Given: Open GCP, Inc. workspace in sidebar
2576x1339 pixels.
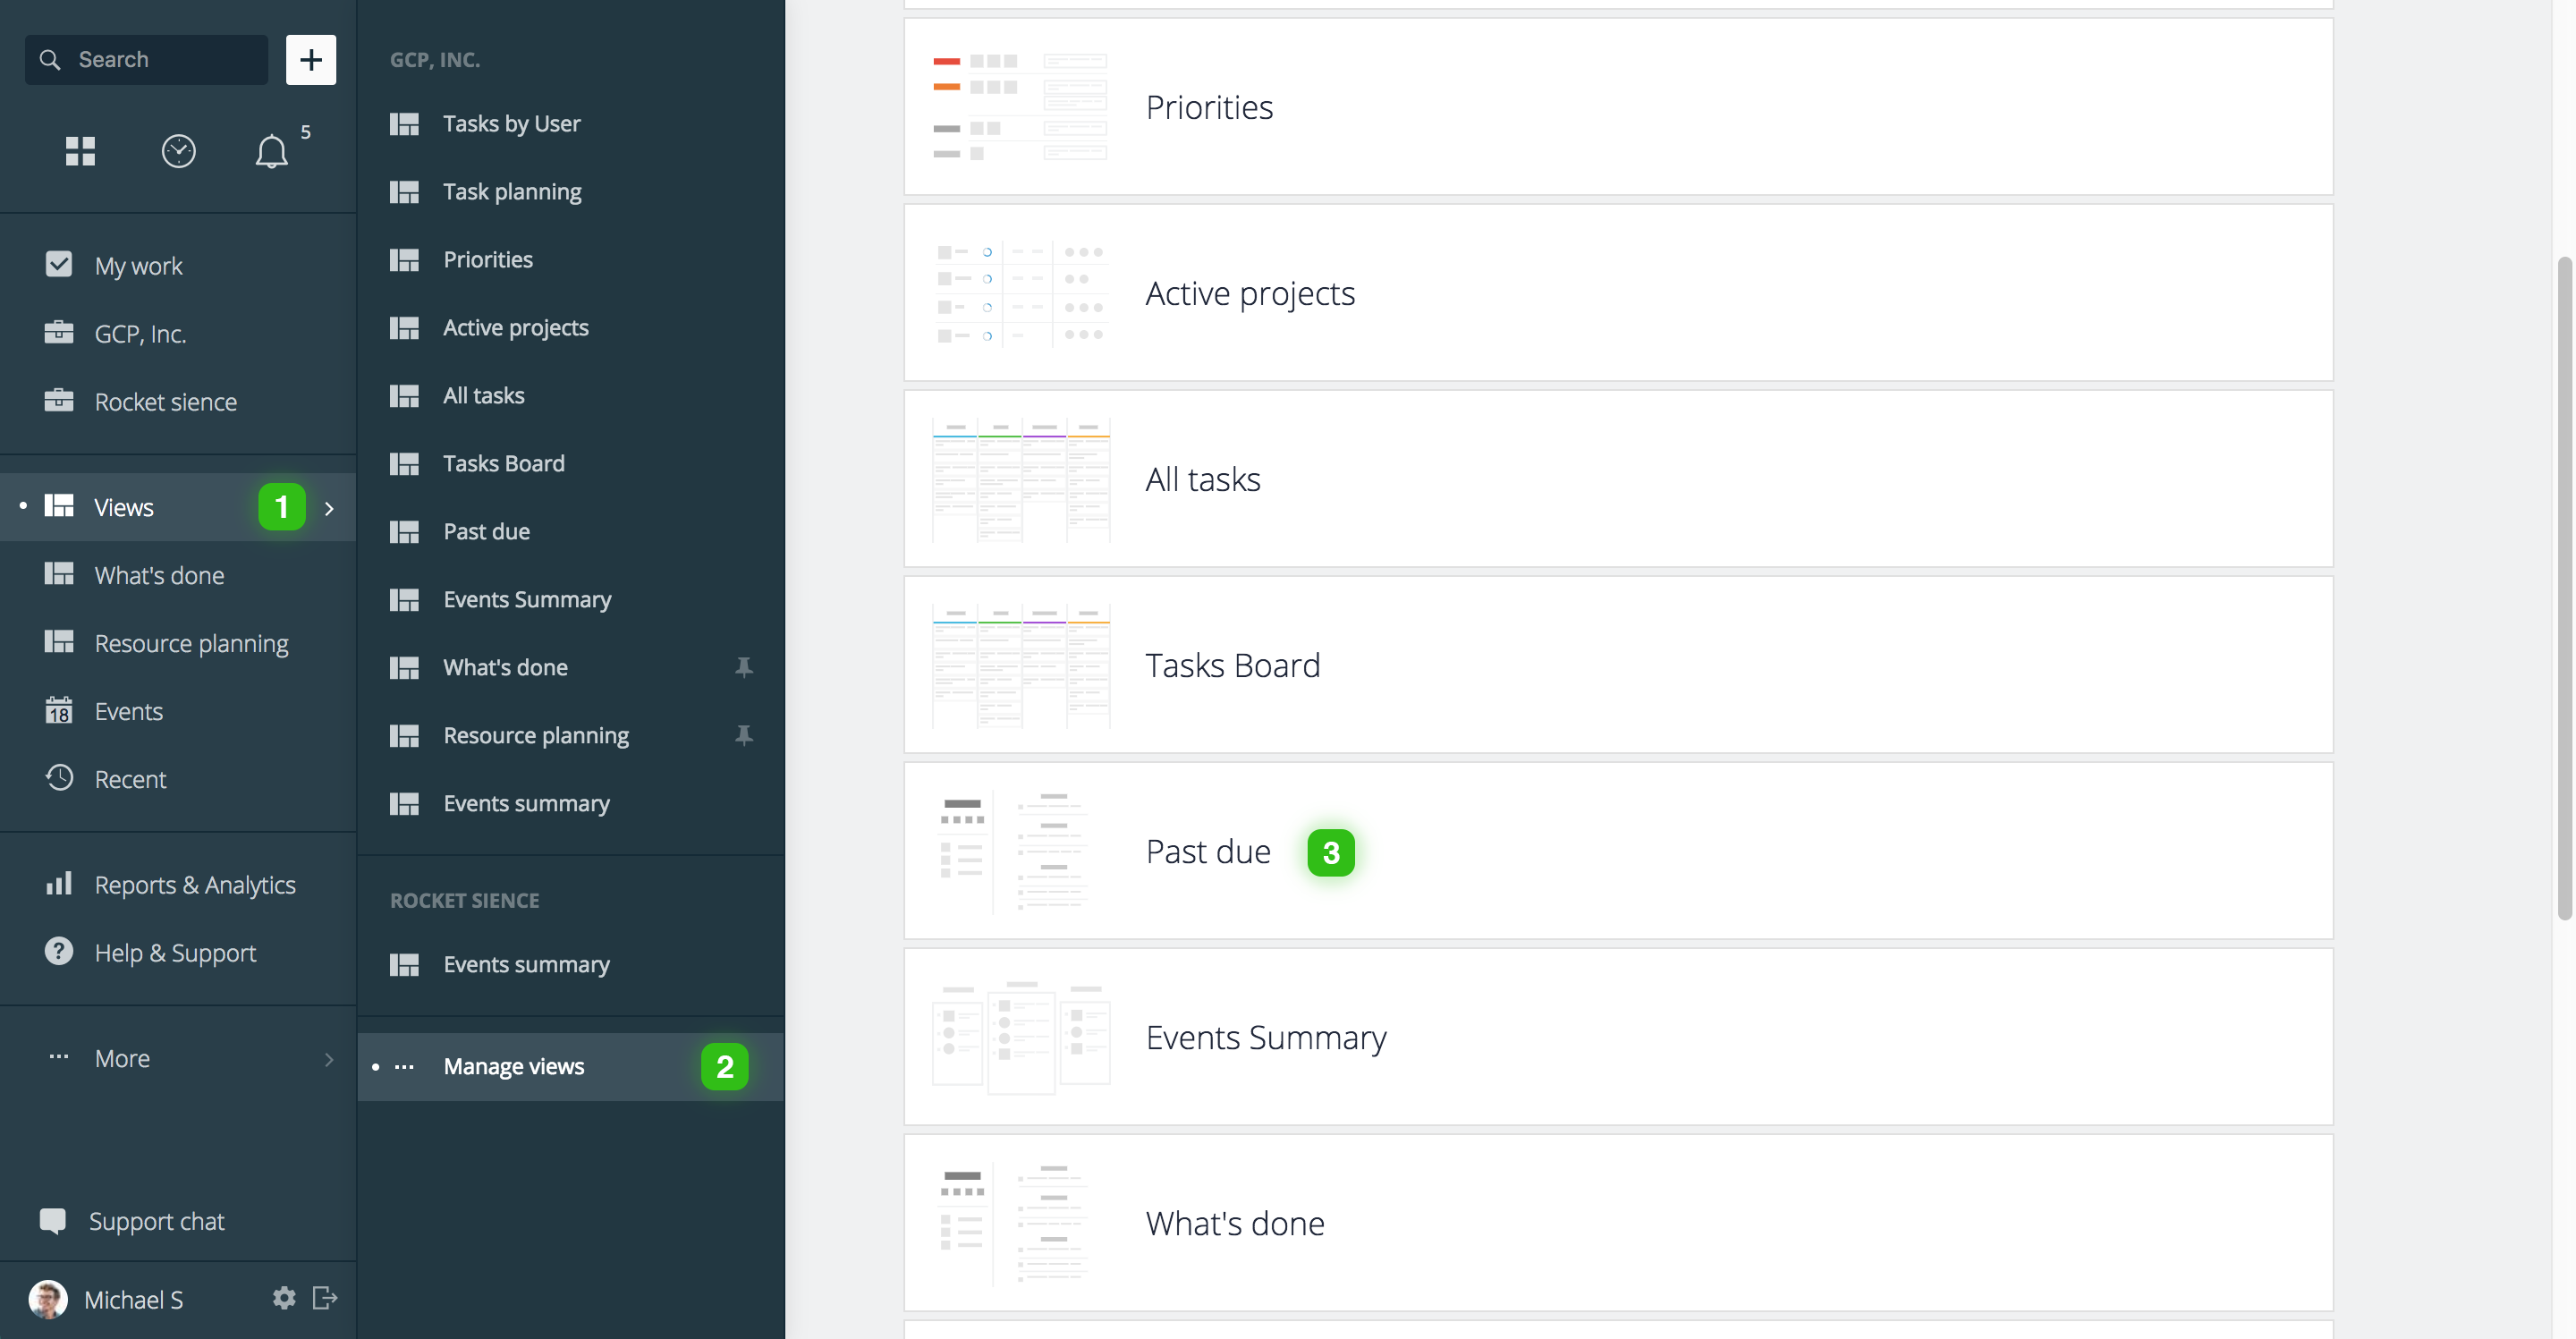Looking at the screenshot, I should [x=178, y=334].
